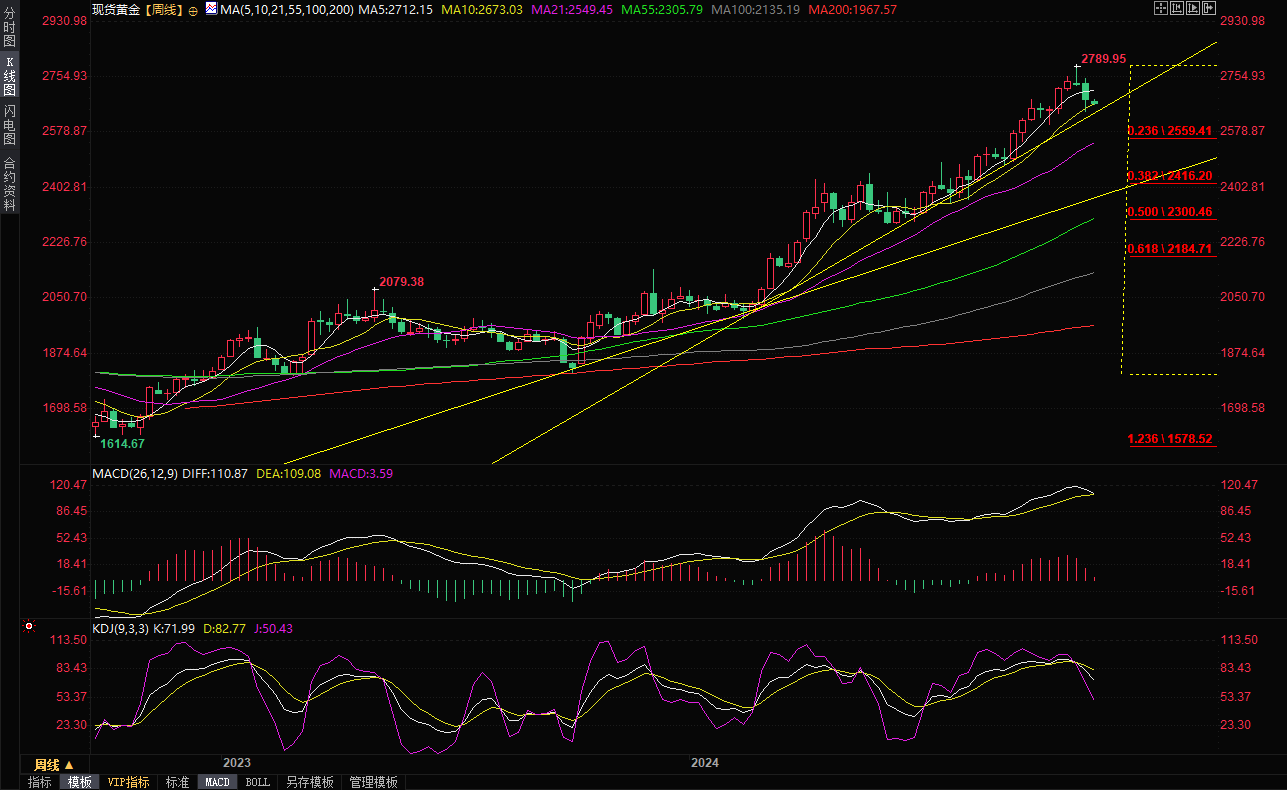Choose the MACD template

coord(217,782)
